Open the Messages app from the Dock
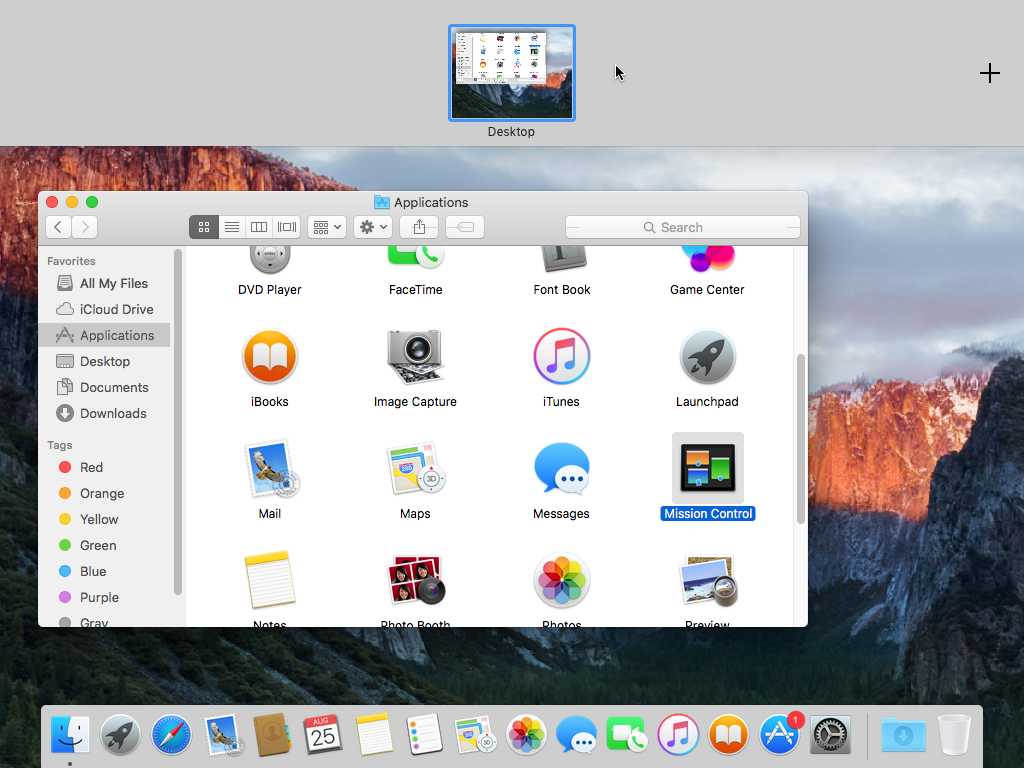1024x768 pixels. (x=576, y=734)
